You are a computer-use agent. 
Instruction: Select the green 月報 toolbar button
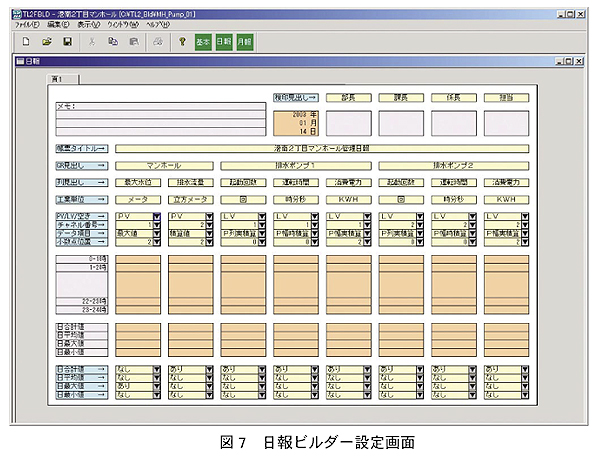coord(245,42)
